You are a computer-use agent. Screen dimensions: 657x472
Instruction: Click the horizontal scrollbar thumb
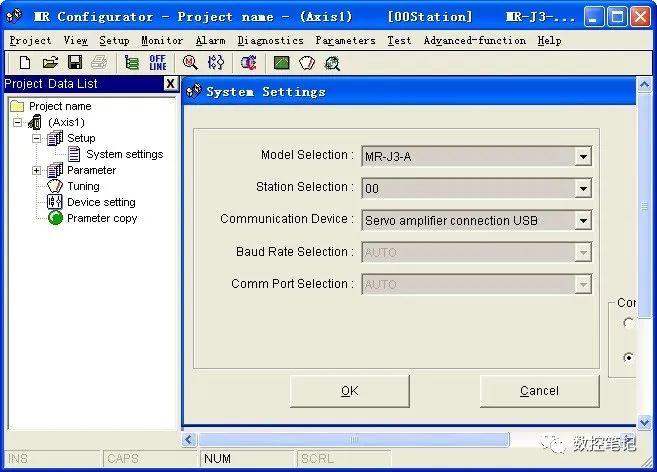tap(354, 440)
